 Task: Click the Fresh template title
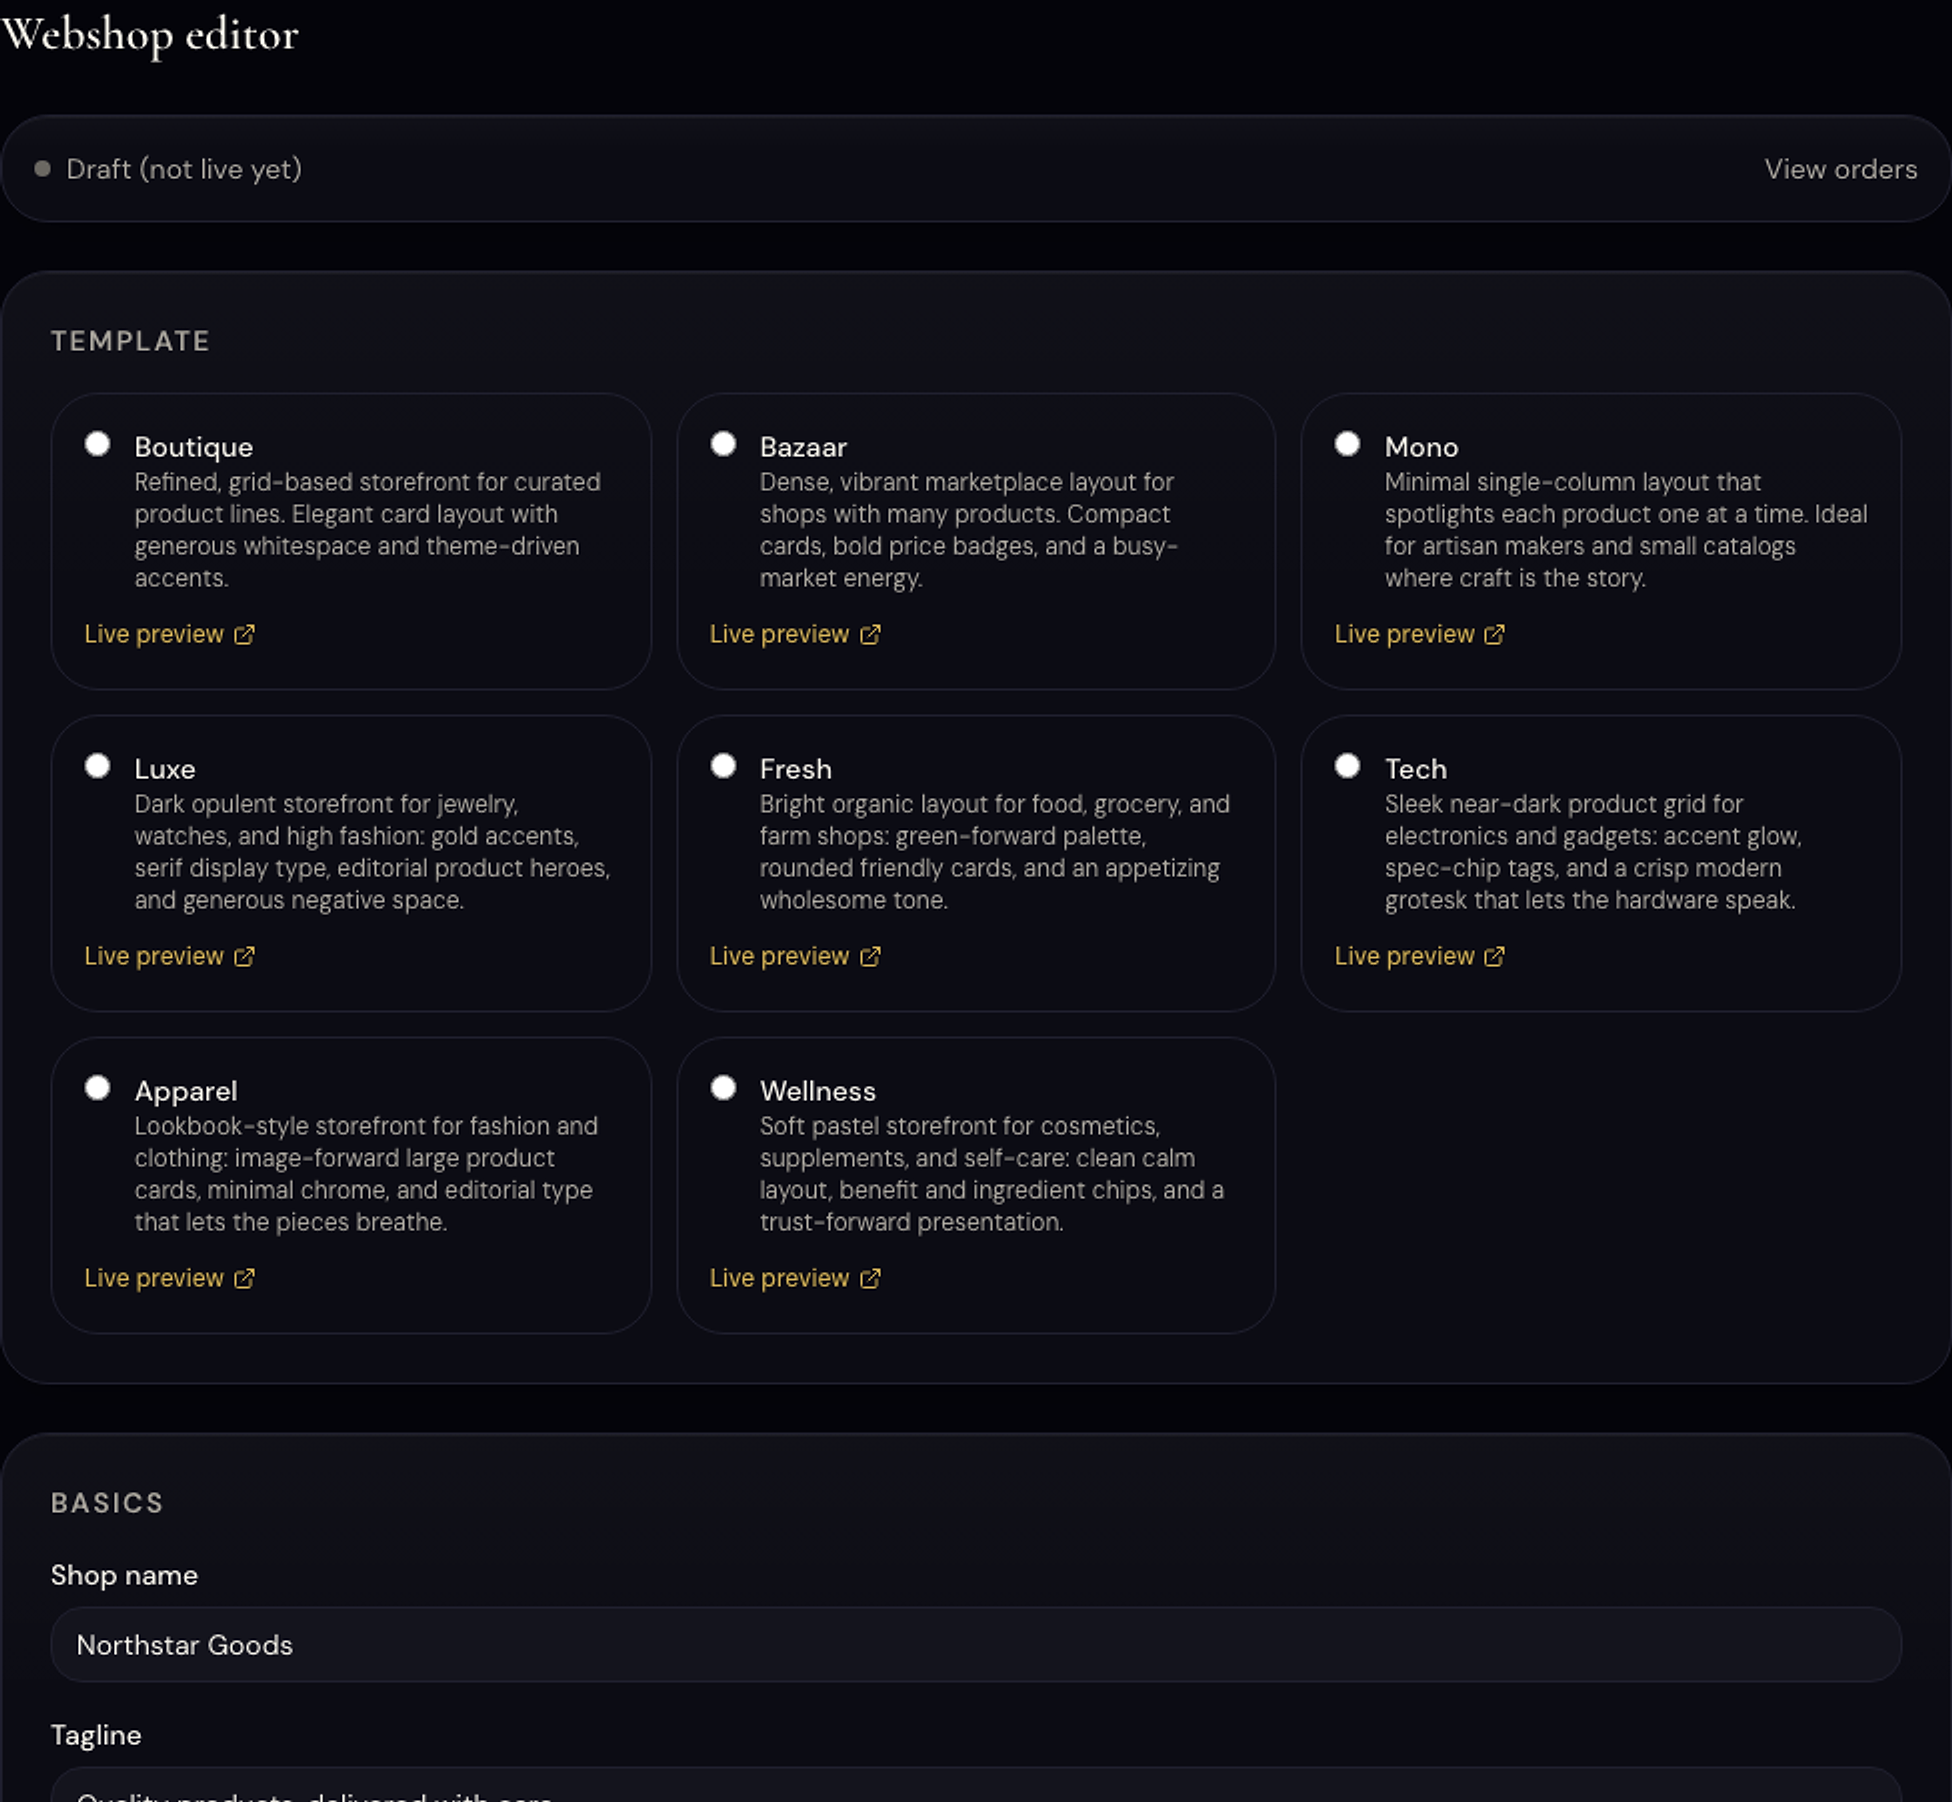point(795,769)
